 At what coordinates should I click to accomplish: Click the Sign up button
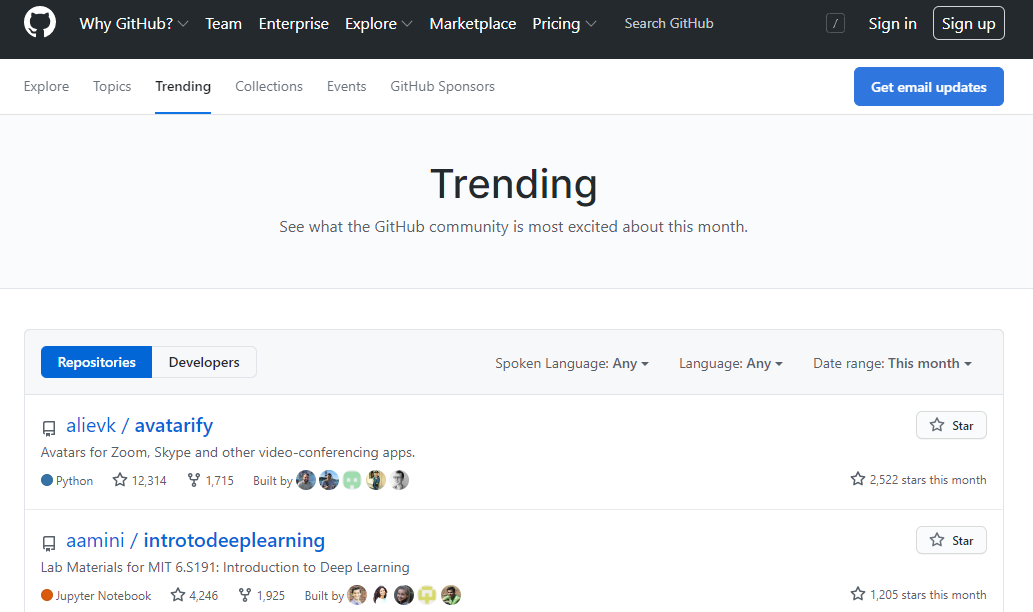pos(968,23)
